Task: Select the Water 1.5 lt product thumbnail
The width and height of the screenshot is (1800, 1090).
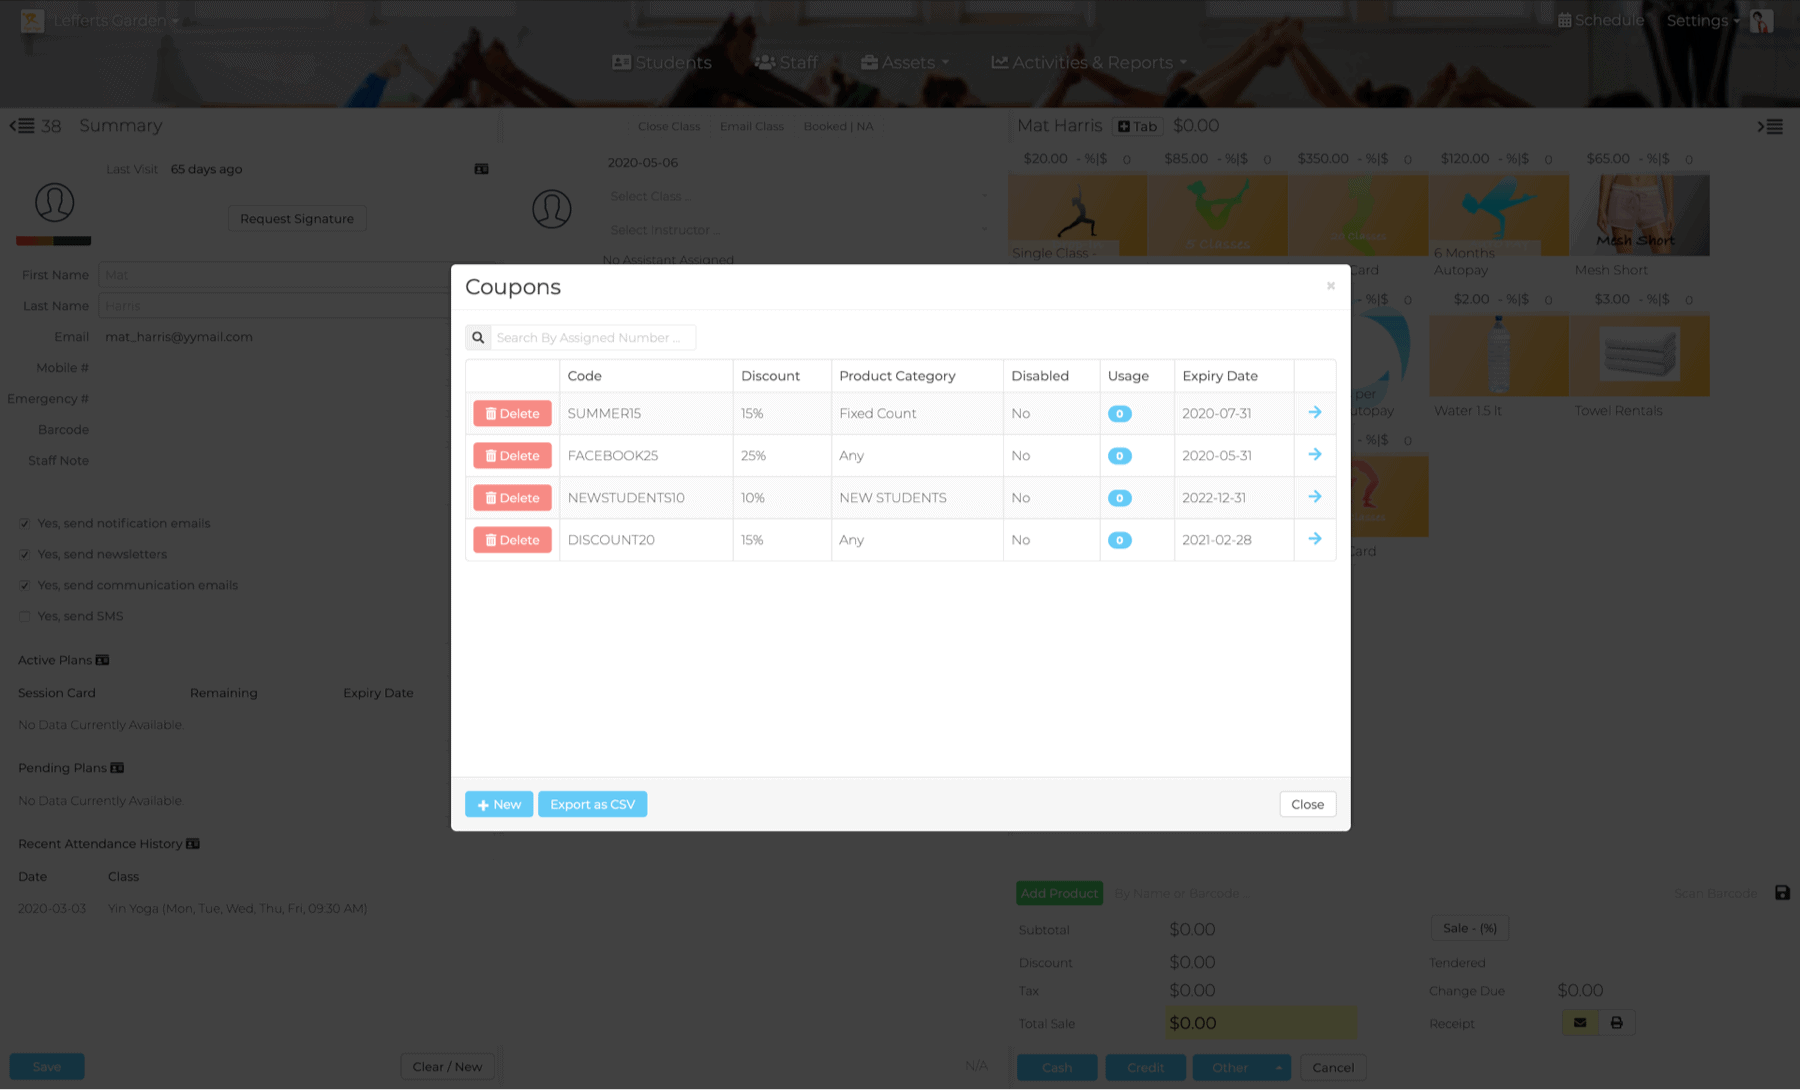Action: coord(1499,356)
